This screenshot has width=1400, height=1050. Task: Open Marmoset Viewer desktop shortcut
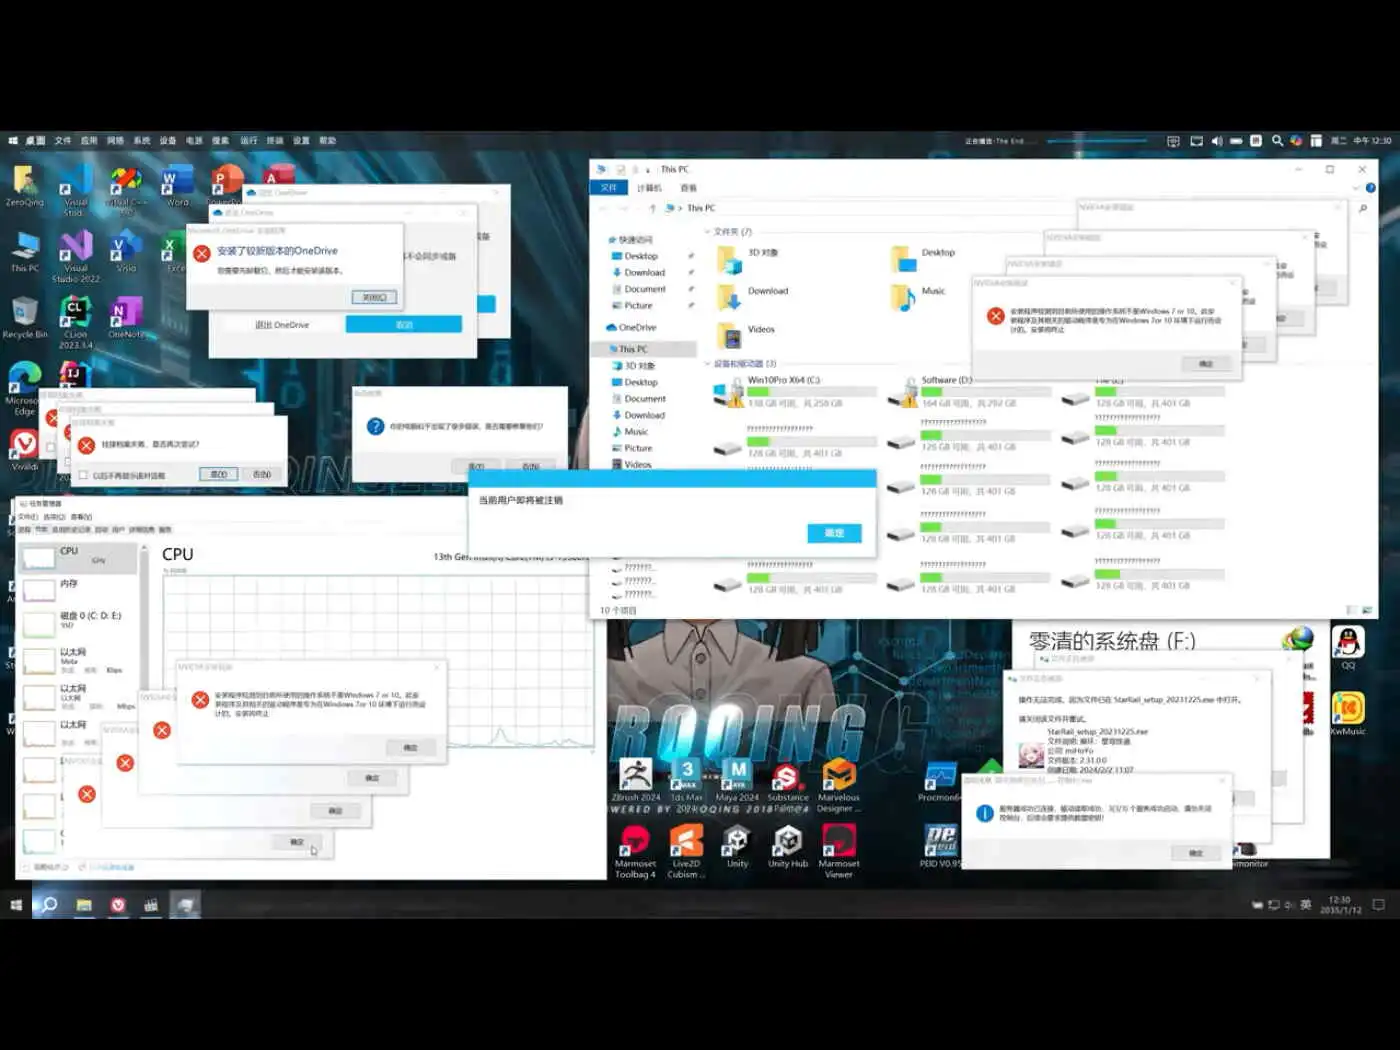(839, 852)
